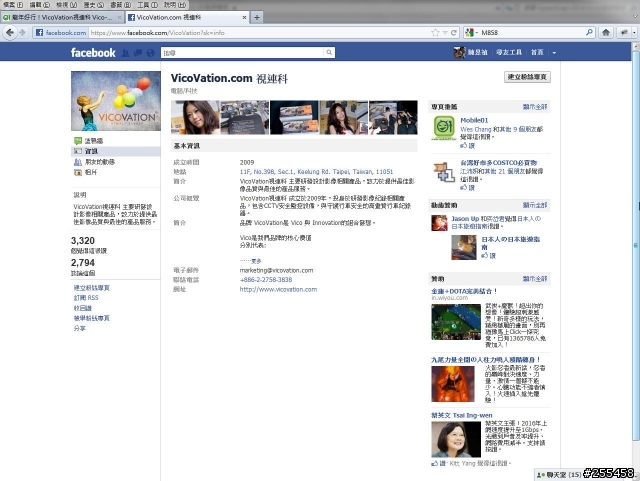
Task: Open first photo thumbnail of woman
Action: click(195, 118)
